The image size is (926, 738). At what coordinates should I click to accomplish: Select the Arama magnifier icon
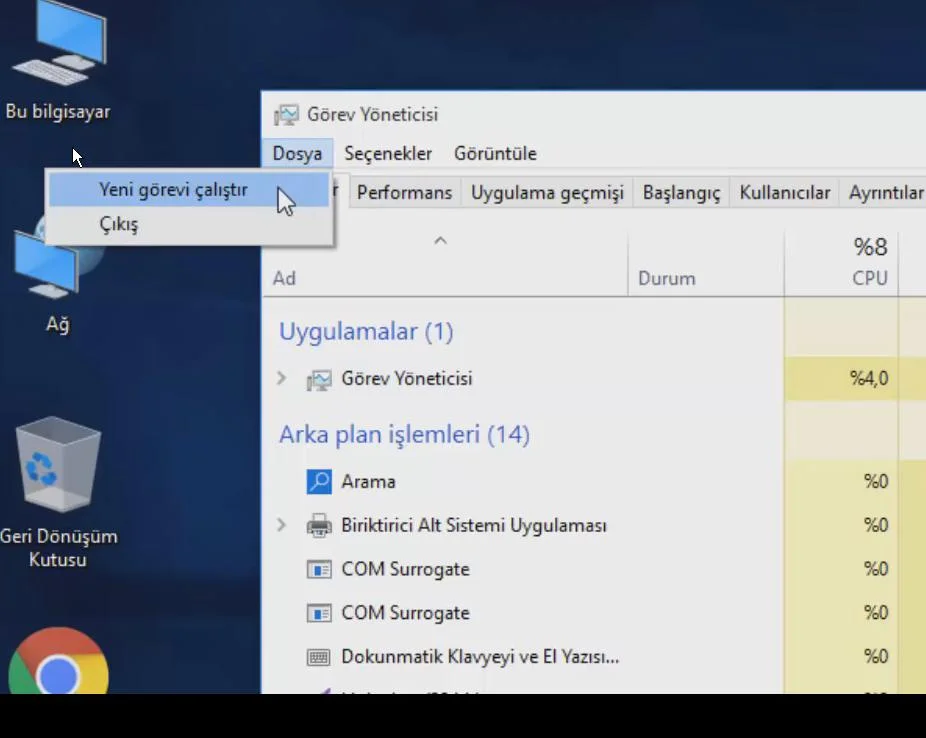click(x=319, y=482)
